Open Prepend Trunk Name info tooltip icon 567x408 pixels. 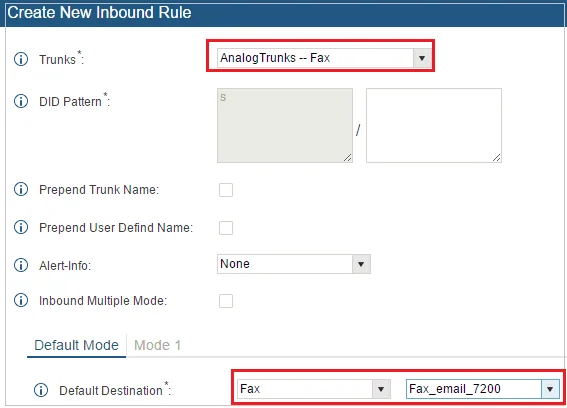click(x=21, y=189)
